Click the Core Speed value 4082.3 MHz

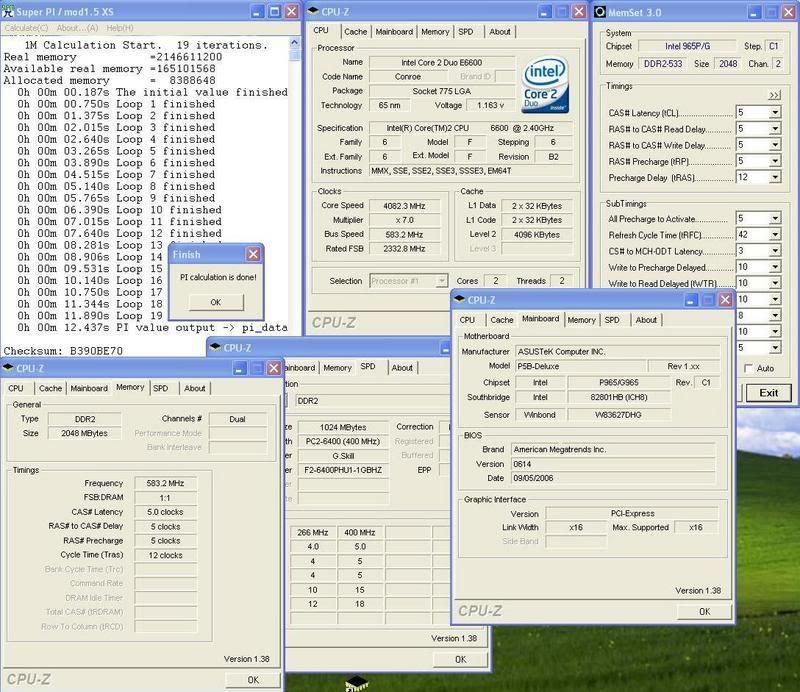(x=404, y=206)
